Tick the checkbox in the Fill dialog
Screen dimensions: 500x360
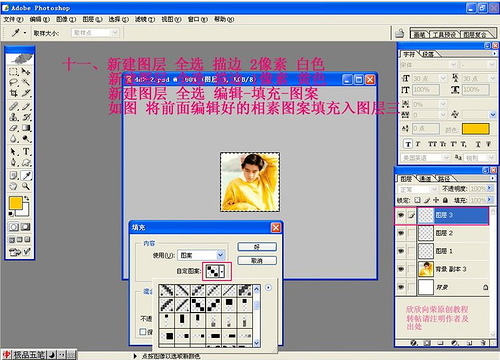tap(143, 332)
